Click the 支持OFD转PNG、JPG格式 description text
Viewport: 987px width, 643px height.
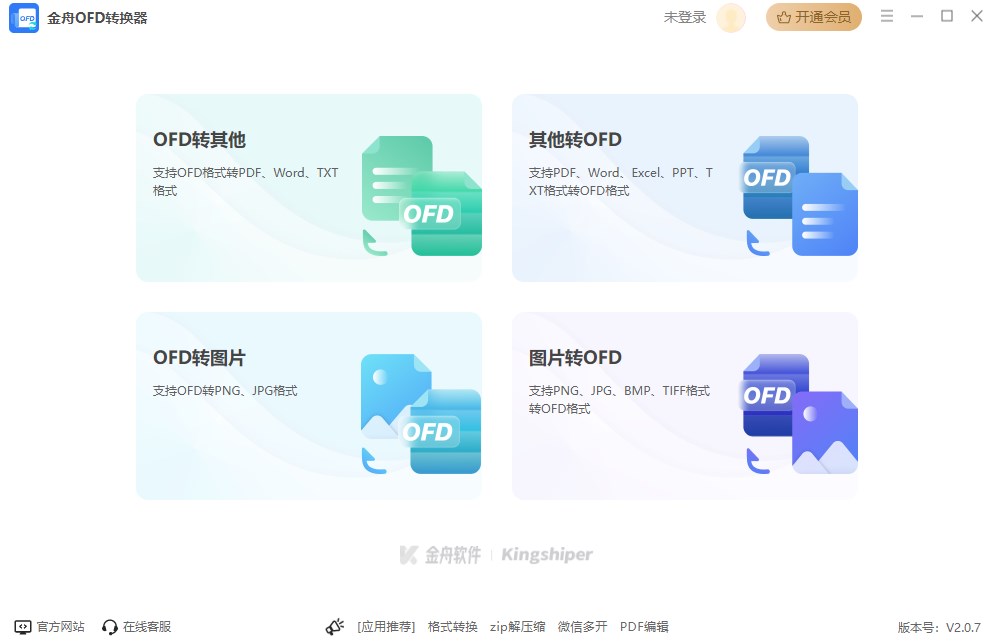[225, 391]
